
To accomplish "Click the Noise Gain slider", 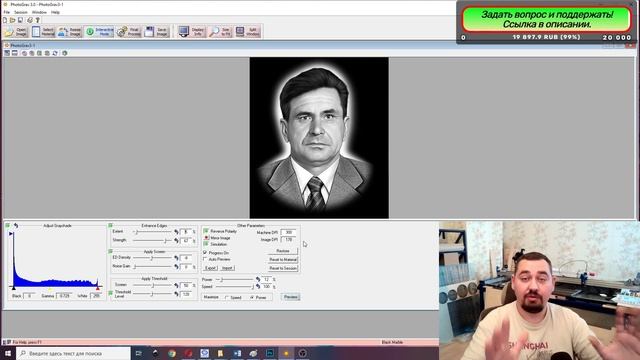I will pos(152,267).
